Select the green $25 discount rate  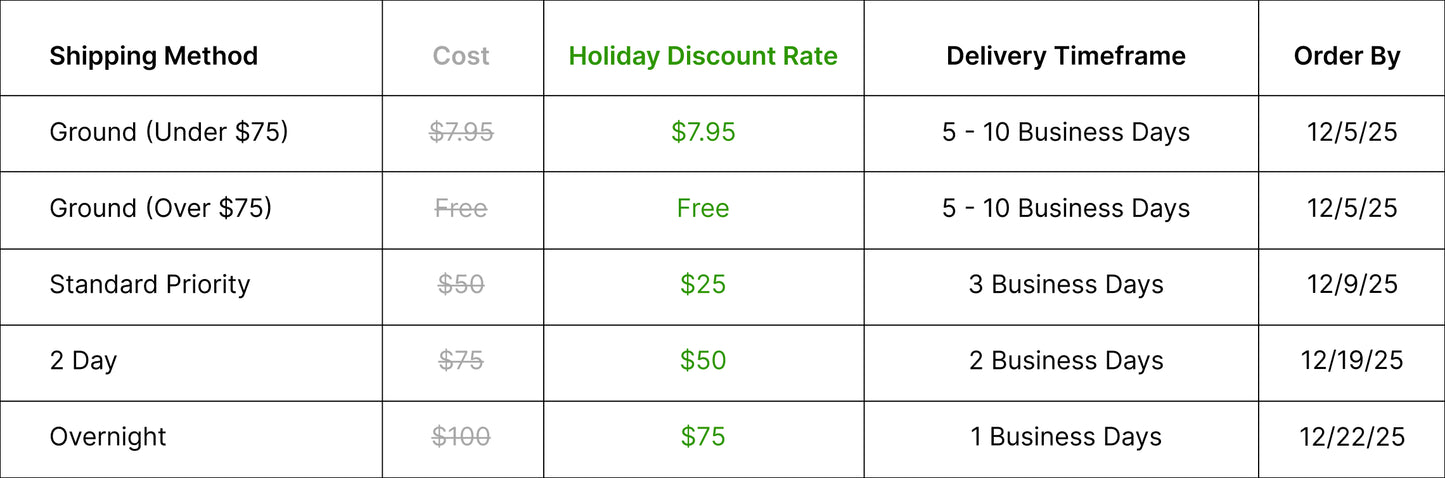click(x=703, y=284)
